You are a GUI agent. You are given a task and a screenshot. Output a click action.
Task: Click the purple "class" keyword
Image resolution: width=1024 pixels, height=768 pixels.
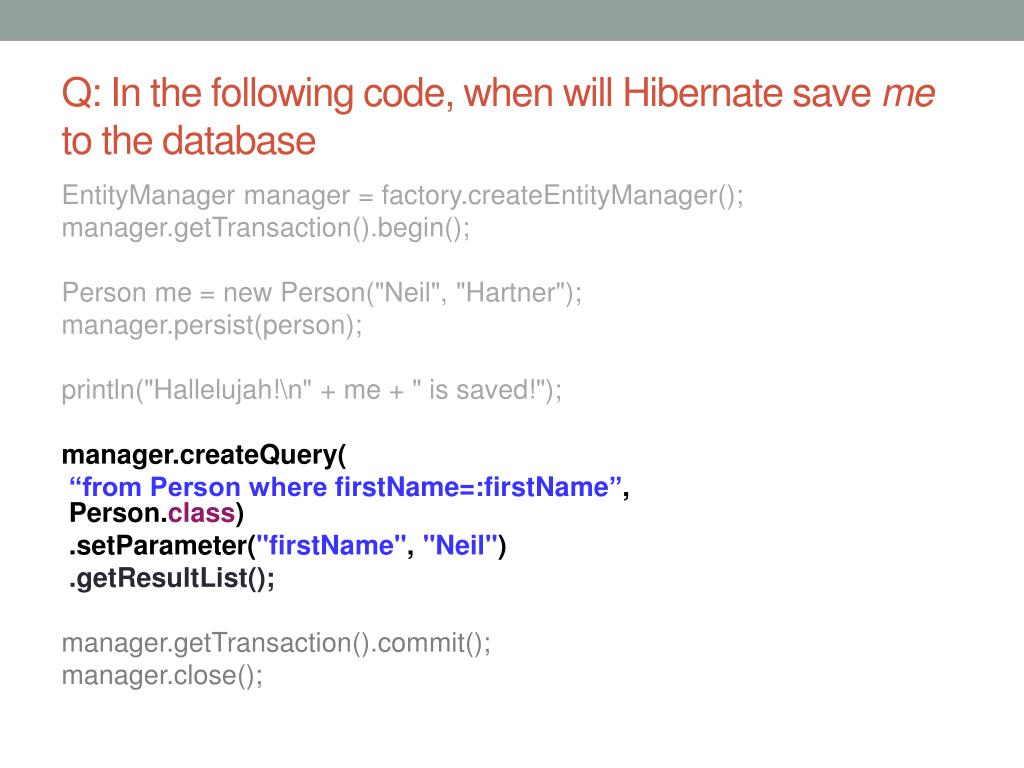(x=201, y=514)
